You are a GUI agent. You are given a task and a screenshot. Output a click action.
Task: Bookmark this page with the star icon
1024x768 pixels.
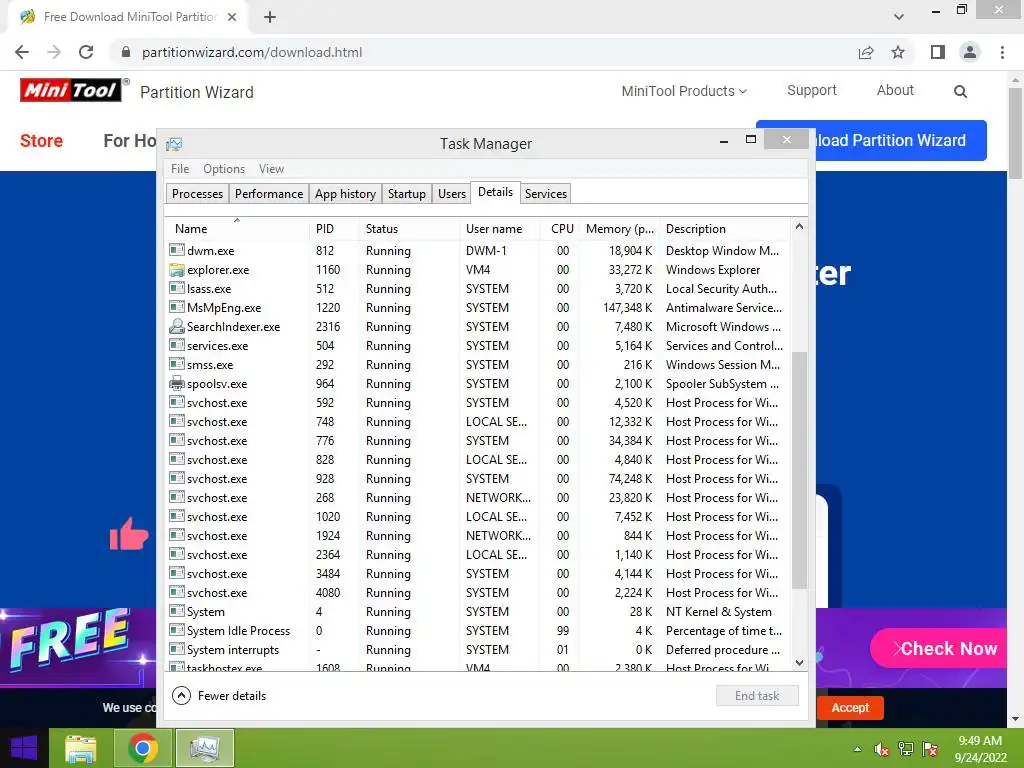click(x=898, y=52)
